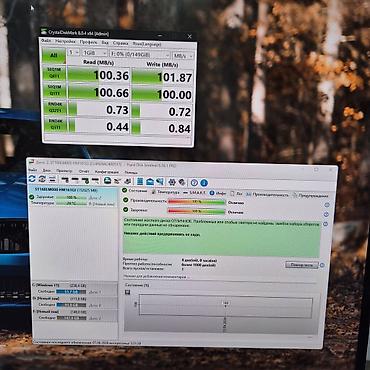Open the test count dropdown showing 5

(x=73, y=53)
